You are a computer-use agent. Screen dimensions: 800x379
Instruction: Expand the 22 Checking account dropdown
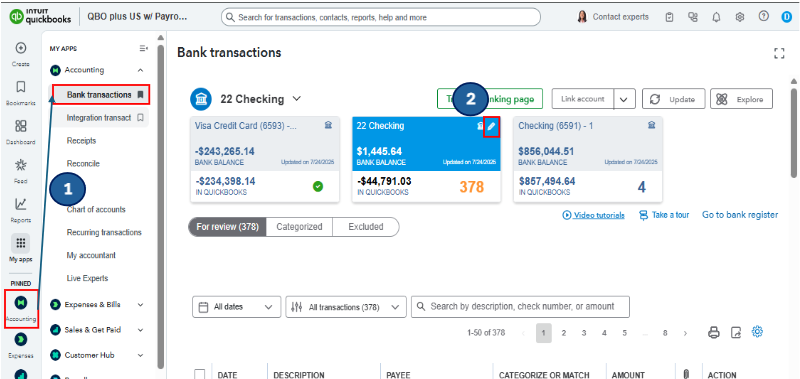click(296, 98)
